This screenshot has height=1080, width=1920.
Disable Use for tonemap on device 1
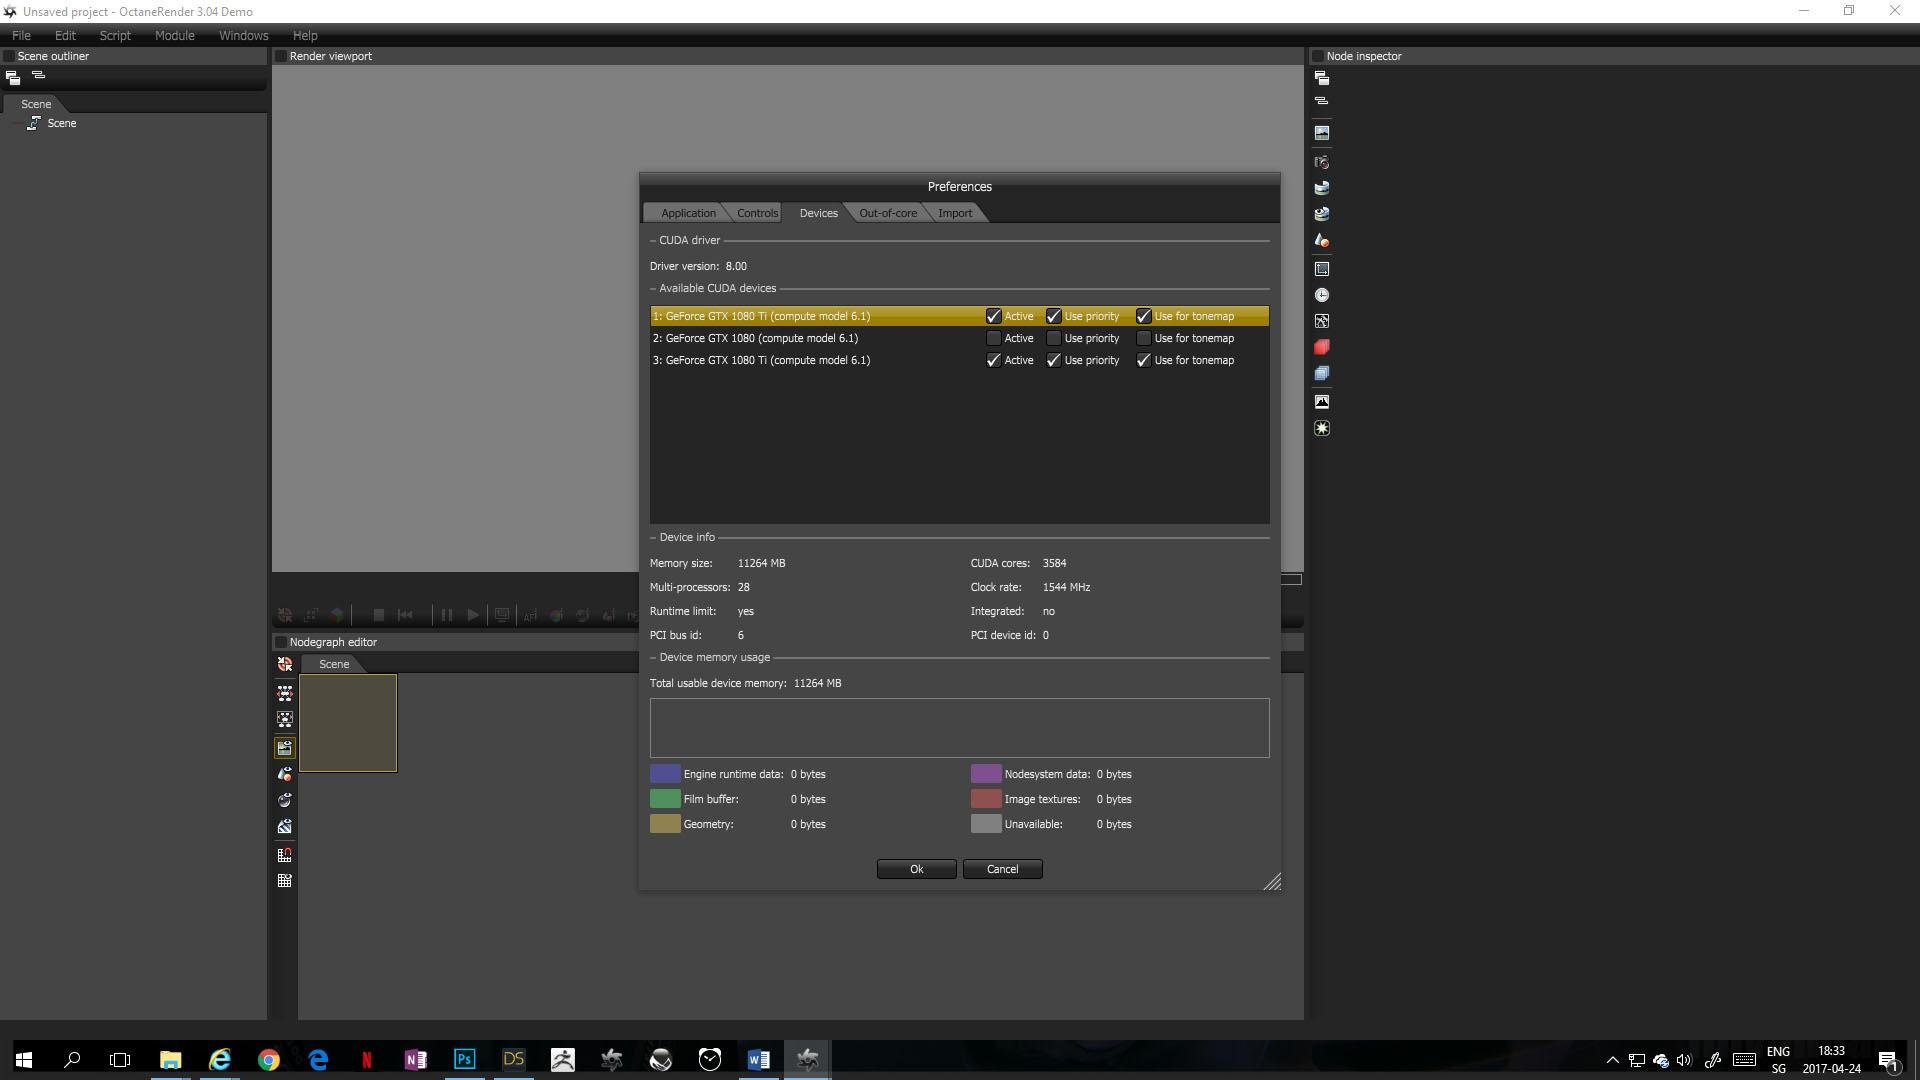pyautogui.click(x=1143, y=316)
